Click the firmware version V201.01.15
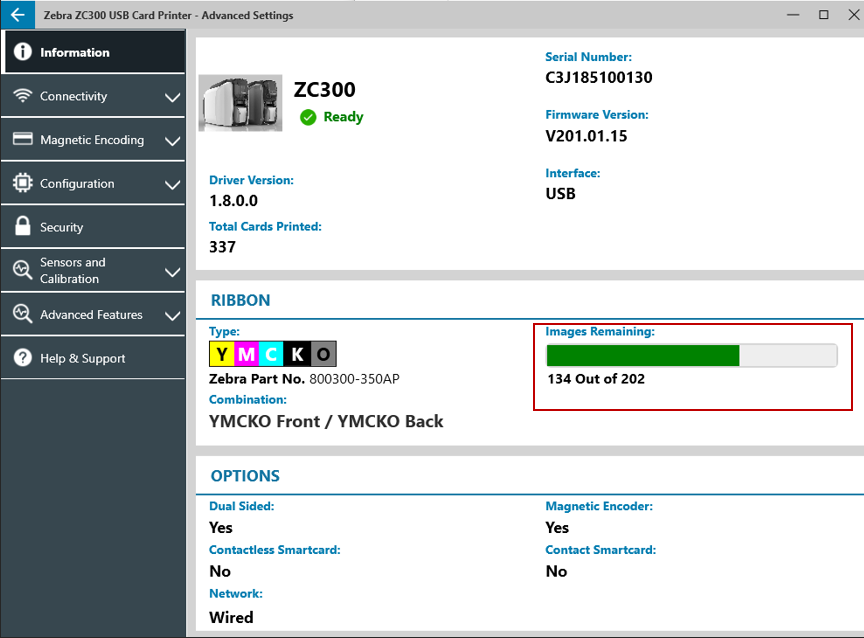 tap(586, 136)
